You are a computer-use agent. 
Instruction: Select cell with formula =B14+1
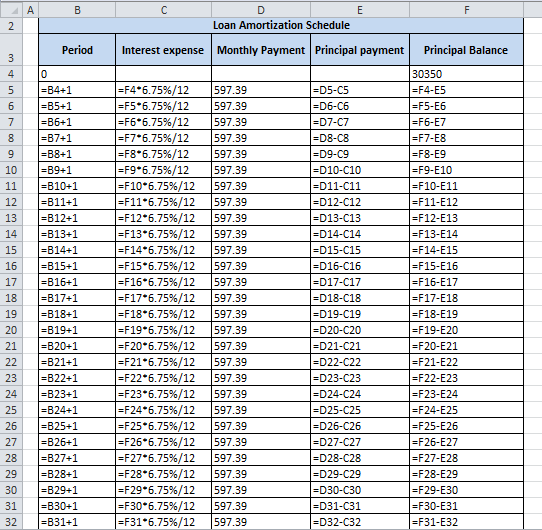(x=77, y=250)
